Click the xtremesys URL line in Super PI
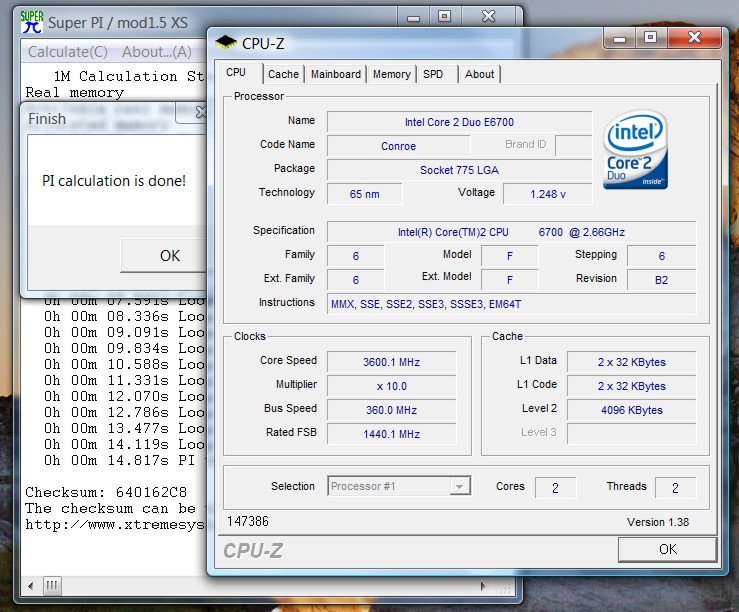The image size is (739, 612). (x=115, y=524)
